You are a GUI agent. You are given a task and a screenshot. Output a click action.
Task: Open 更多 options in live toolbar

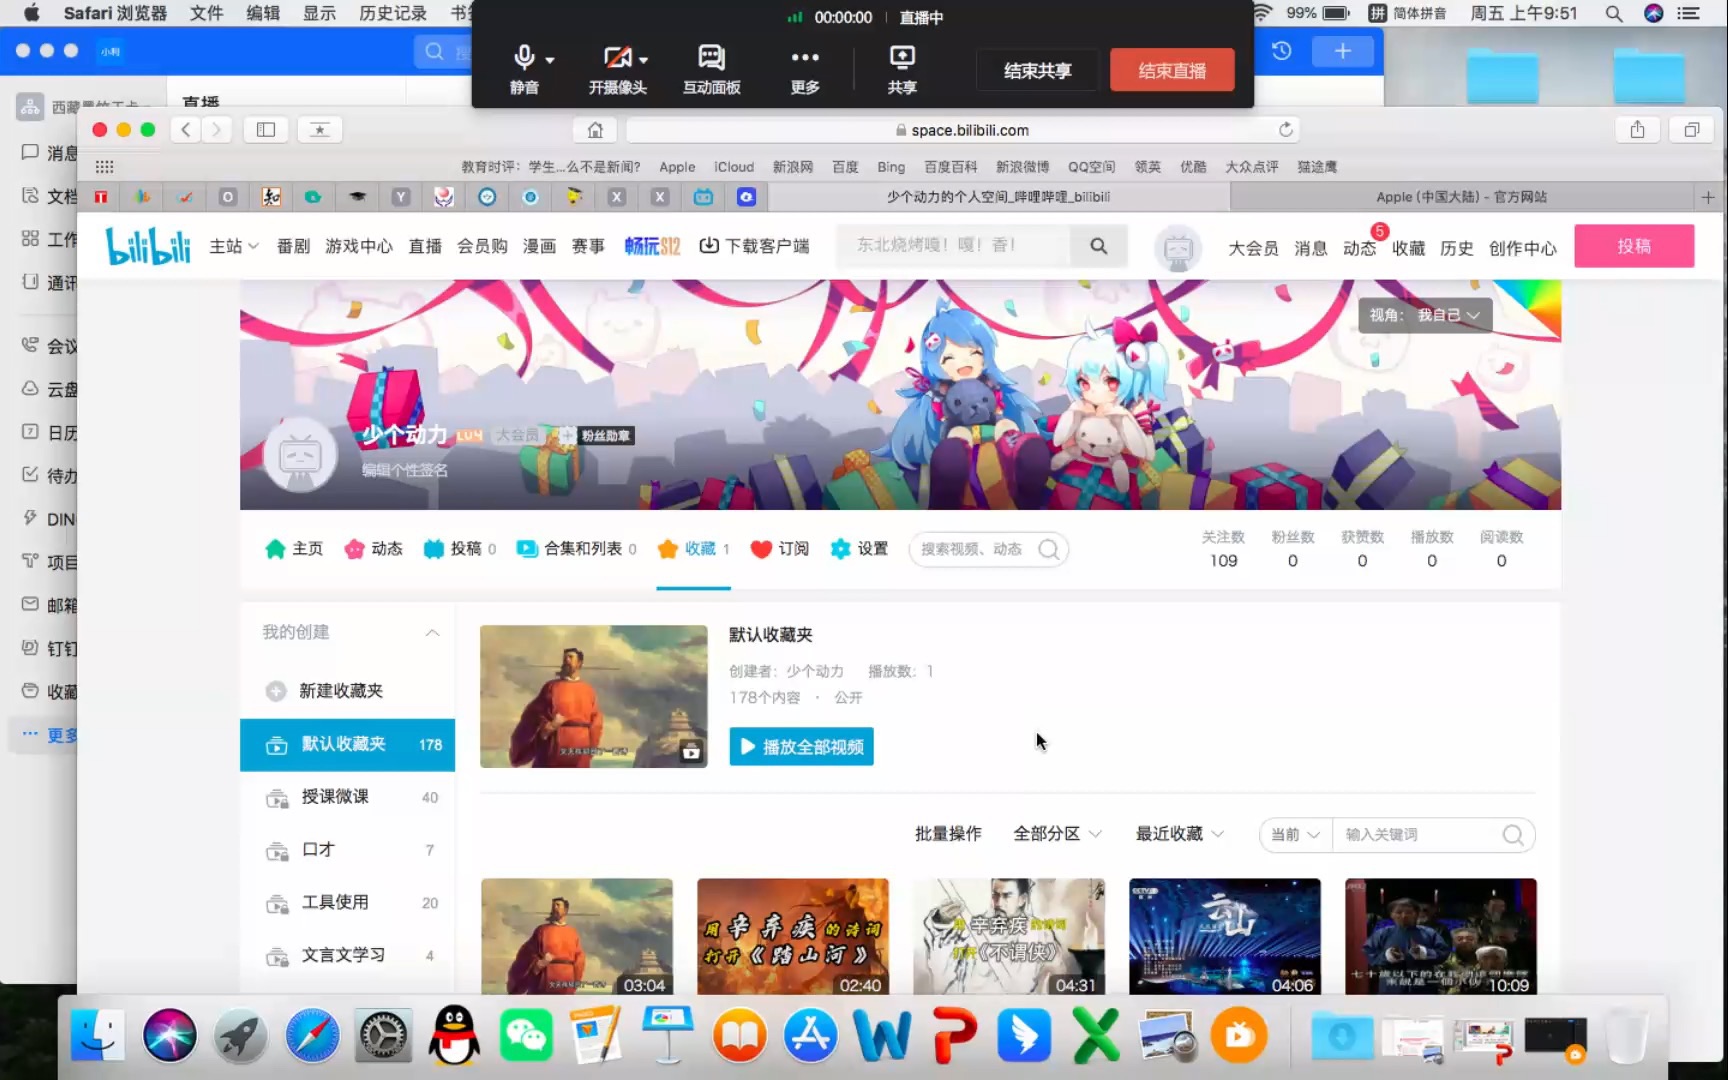click(805, 69)
